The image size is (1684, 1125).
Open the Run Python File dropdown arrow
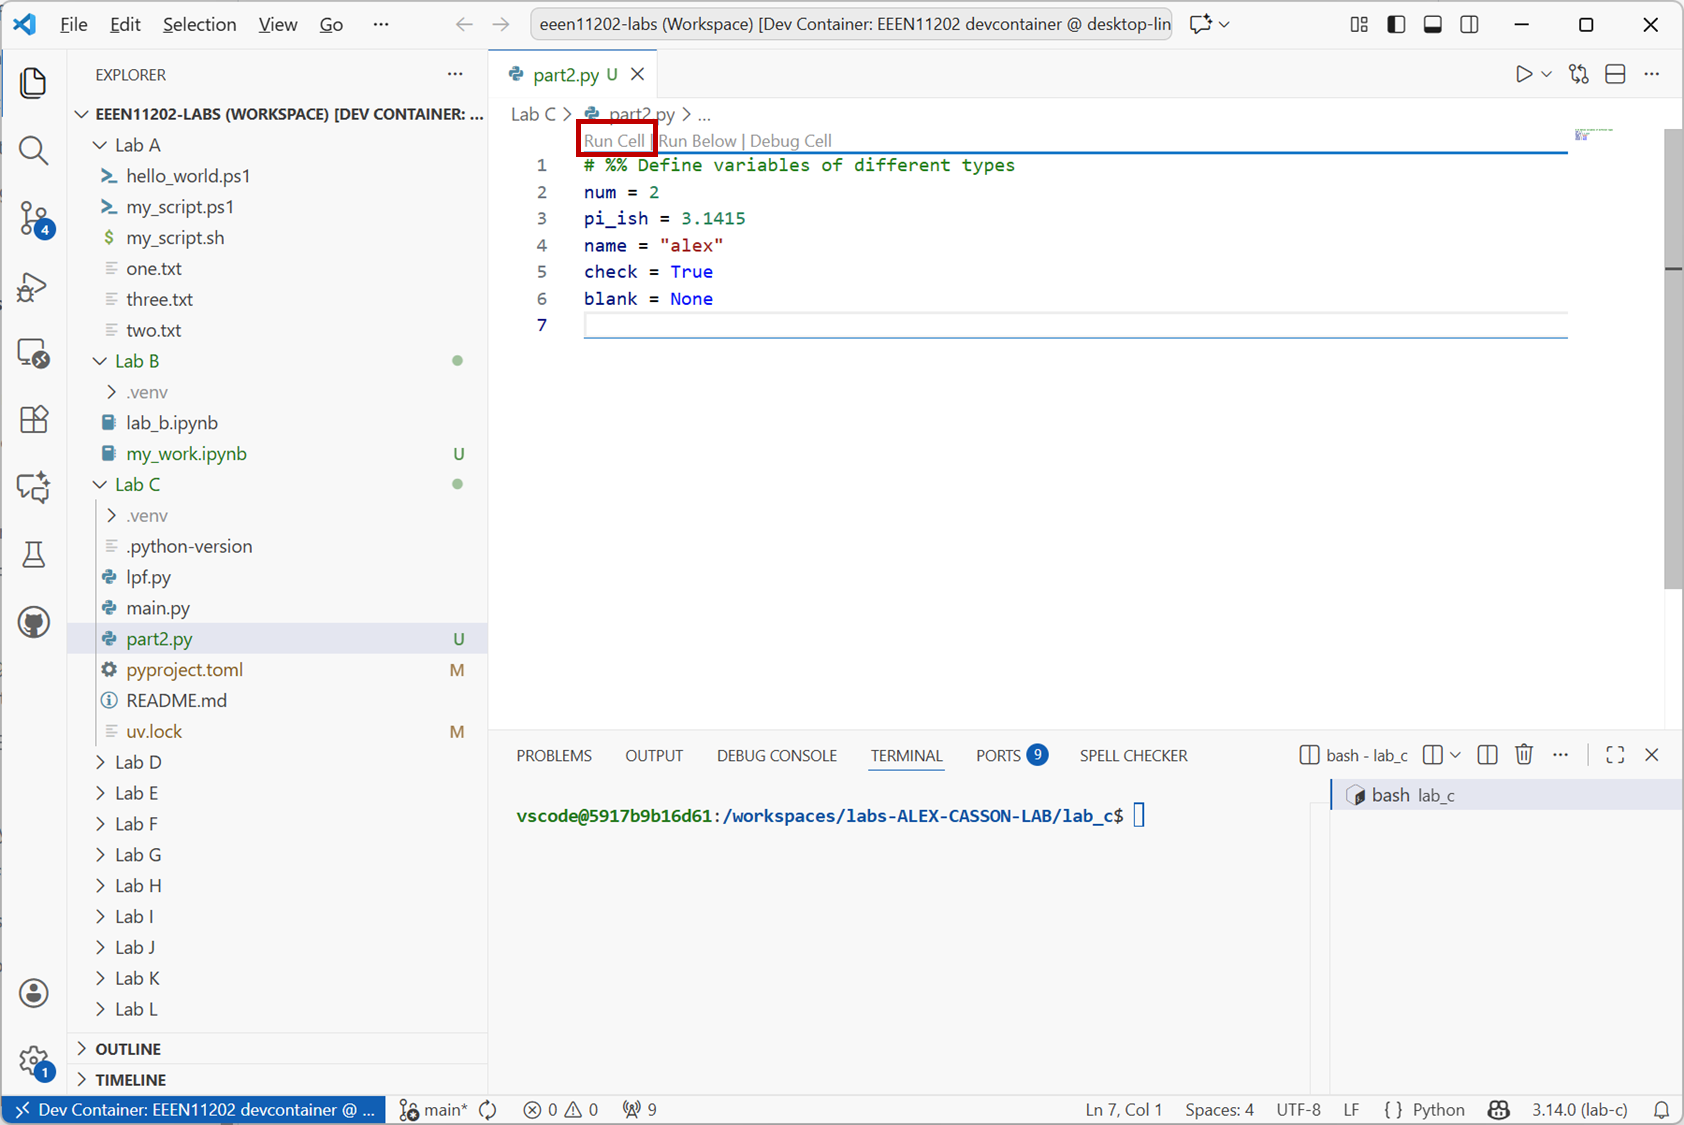point(1546,75)
